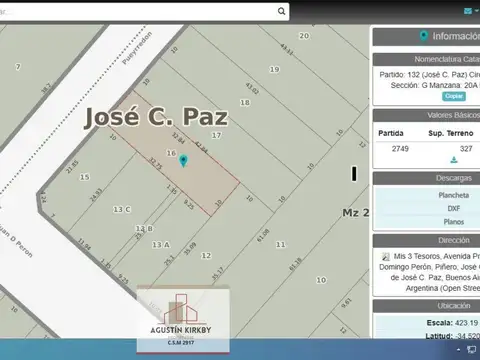Click the Escala value 423.19

point(466,323)
